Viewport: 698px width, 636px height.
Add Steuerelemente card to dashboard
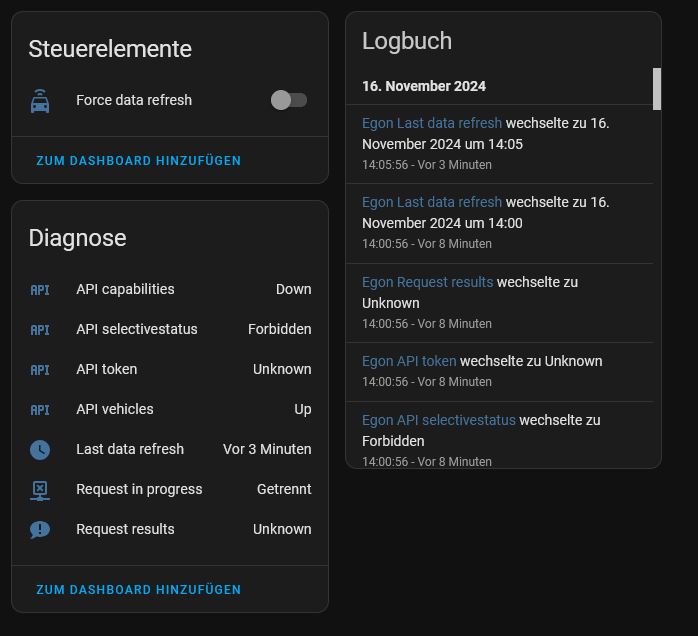coord(139,161)
